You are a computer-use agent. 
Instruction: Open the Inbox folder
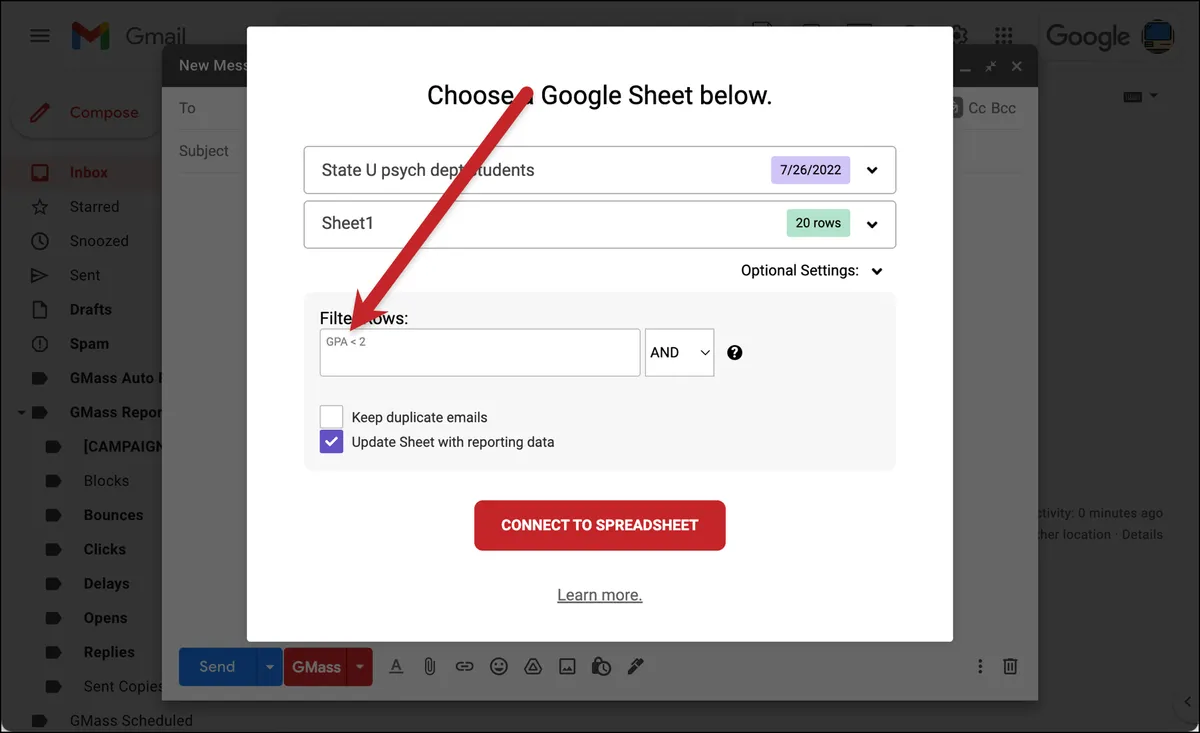(x=89, y=173)
